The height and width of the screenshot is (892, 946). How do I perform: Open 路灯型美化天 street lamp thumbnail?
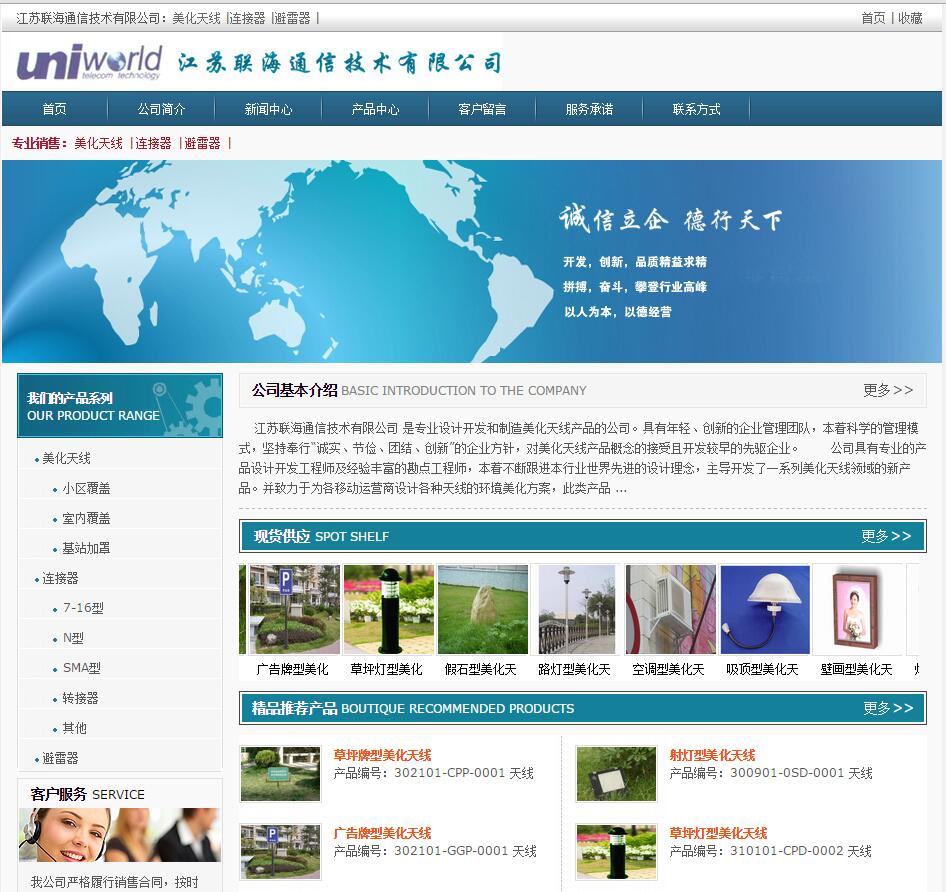577,610
